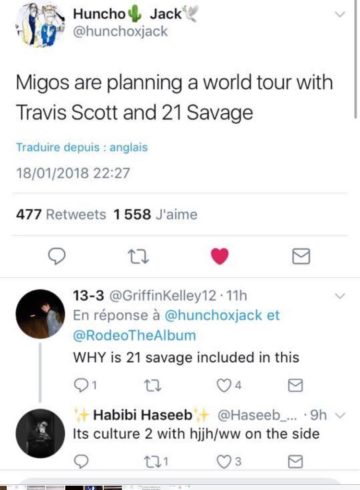The image size is (360, 490).
Task: View the 477 Retweets list
Action: (61, 214)
